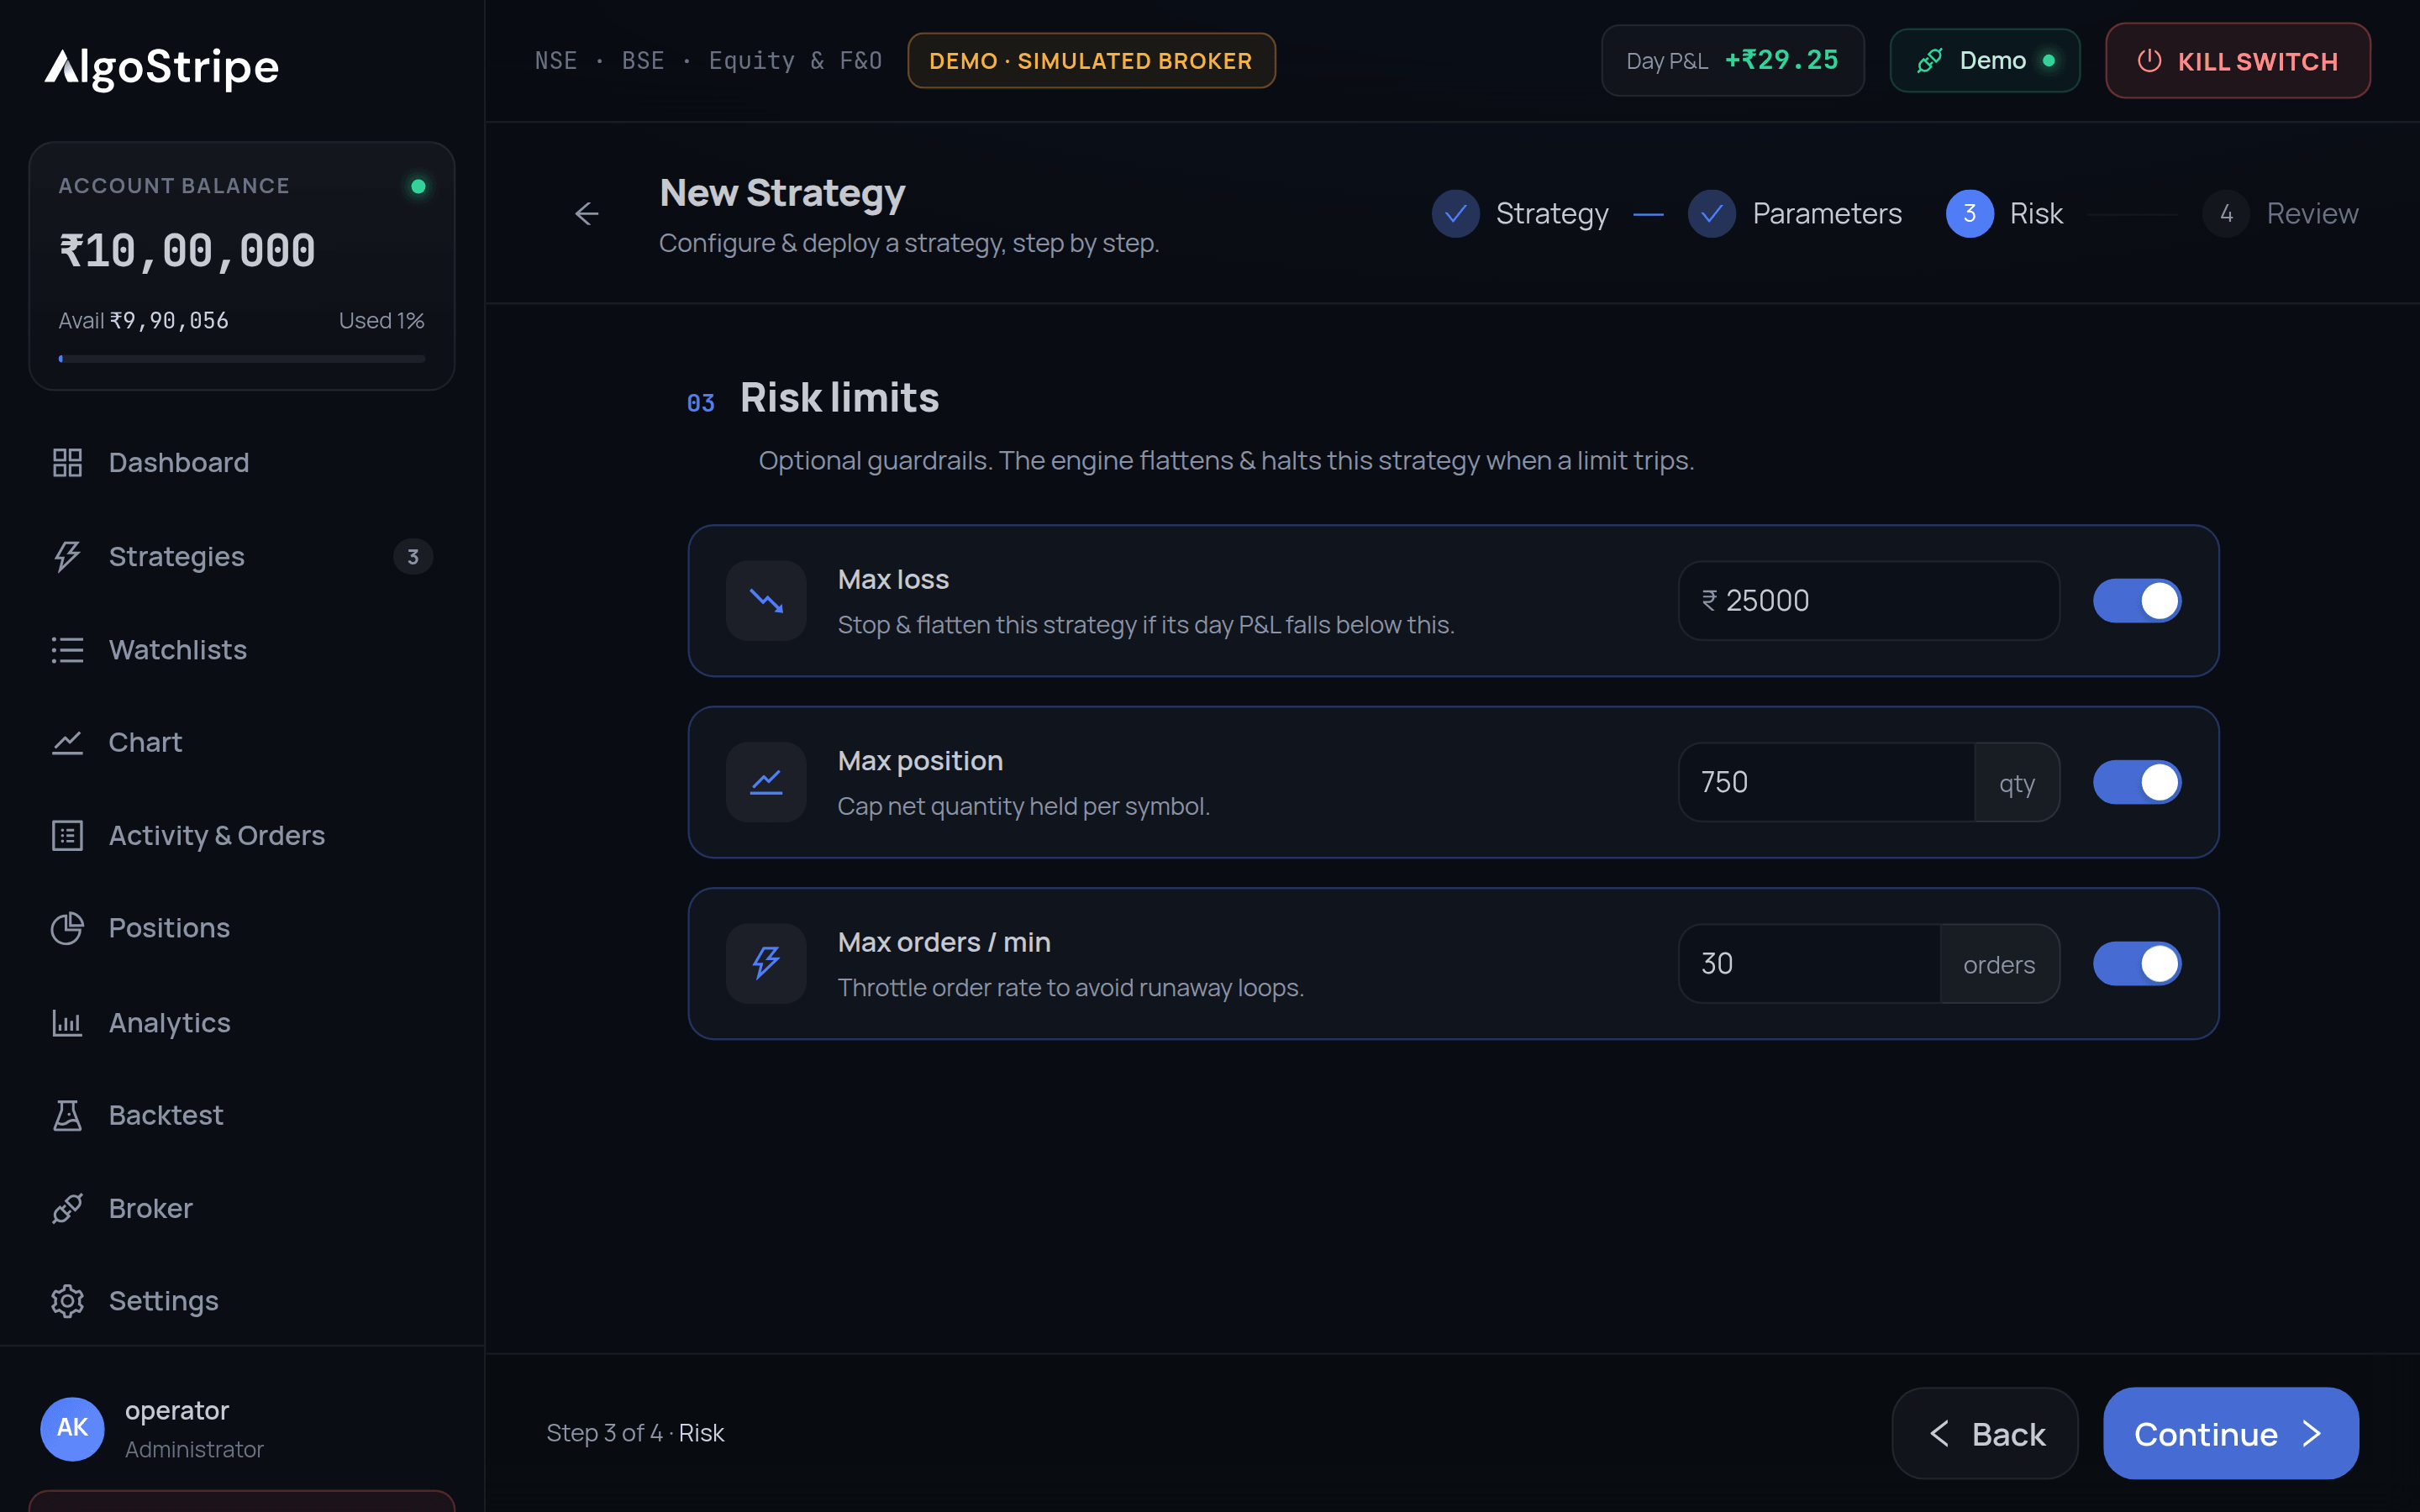Click the Backtest flask icon
This screenshot has width=2420, height=1512.
[67, 1115]
